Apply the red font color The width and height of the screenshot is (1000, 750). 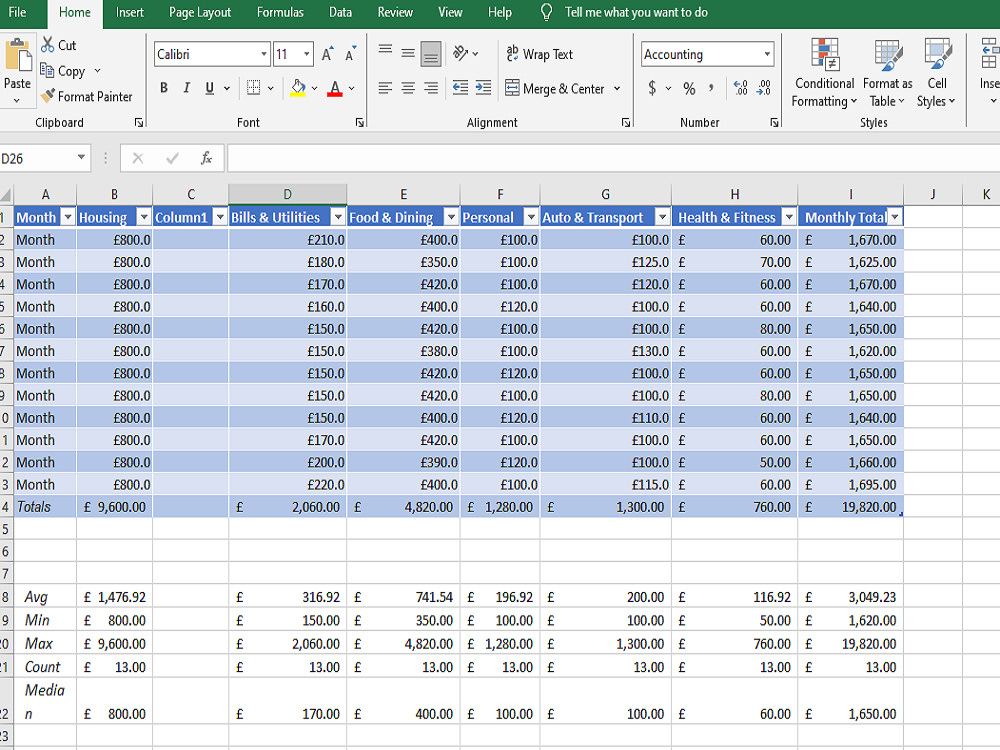[x=335, y=88]
